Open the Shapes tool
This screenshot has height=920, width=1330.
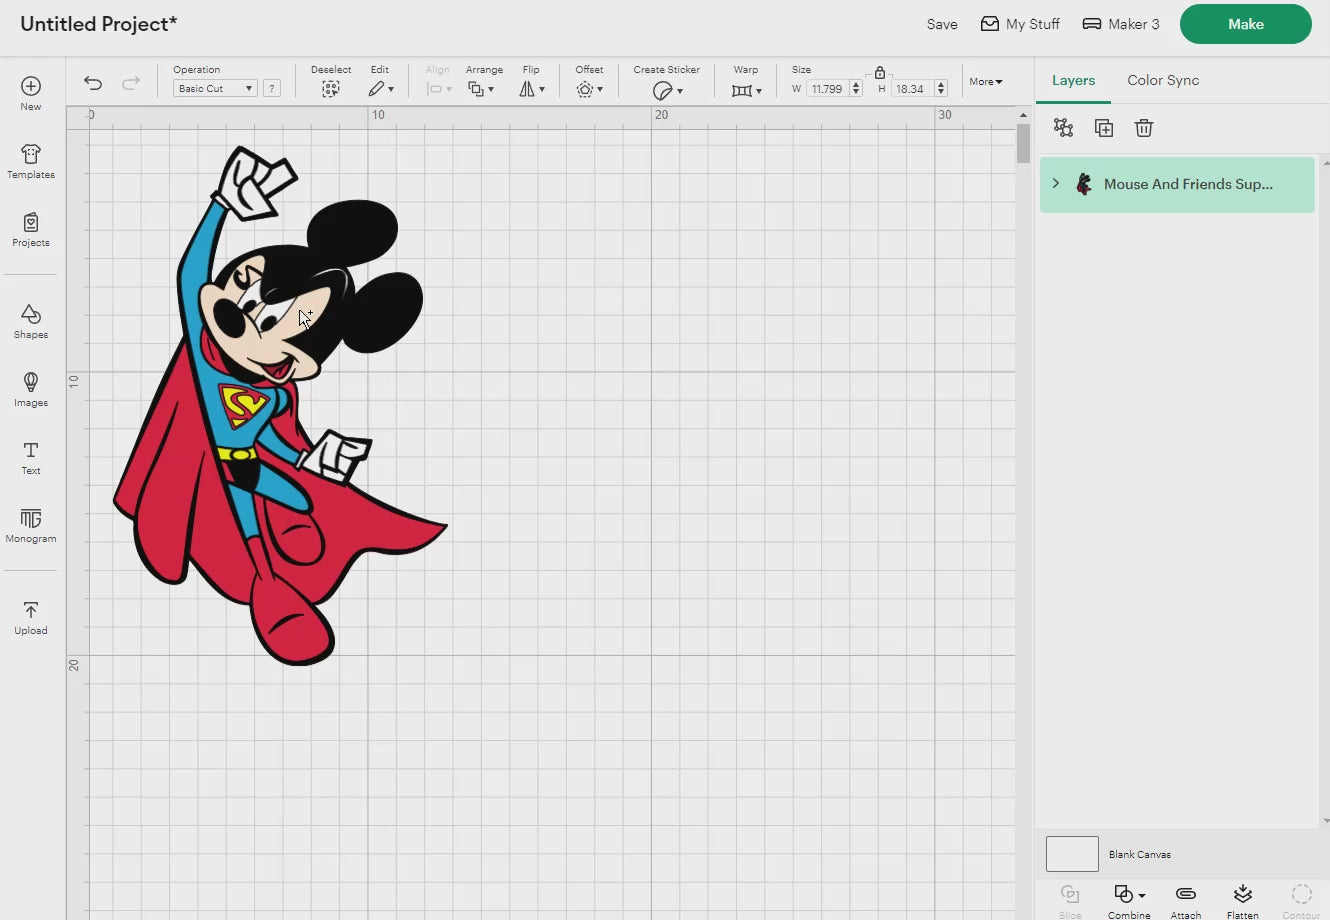tap(31, 321)
